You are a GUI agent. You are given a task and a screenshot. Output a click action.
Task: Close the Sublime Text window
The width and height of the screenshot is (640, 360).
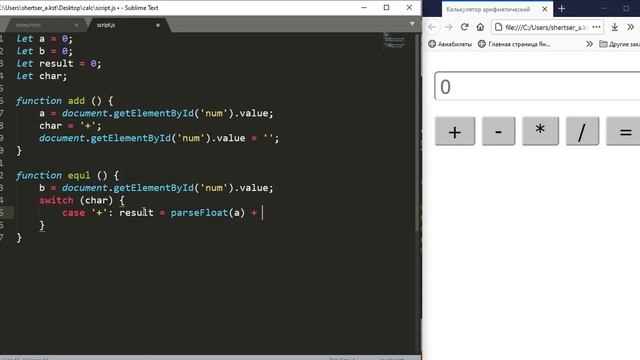(409, 7)
